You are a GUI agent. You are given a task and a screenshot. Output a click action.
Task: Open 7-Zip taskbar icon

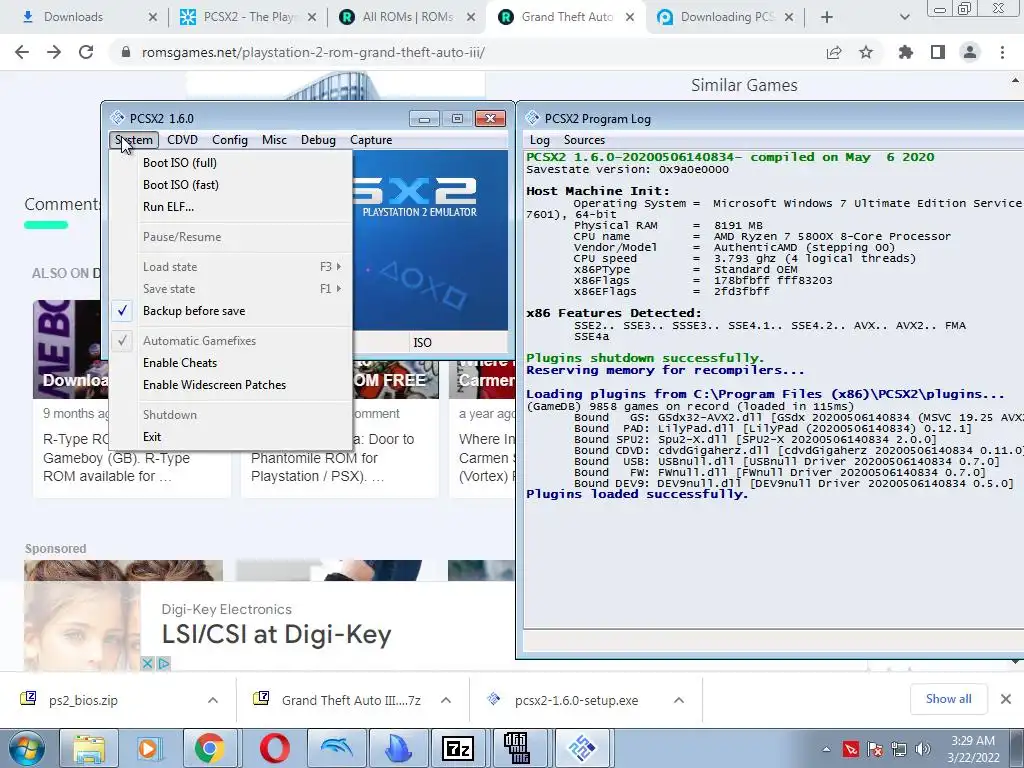coord(458,748)
